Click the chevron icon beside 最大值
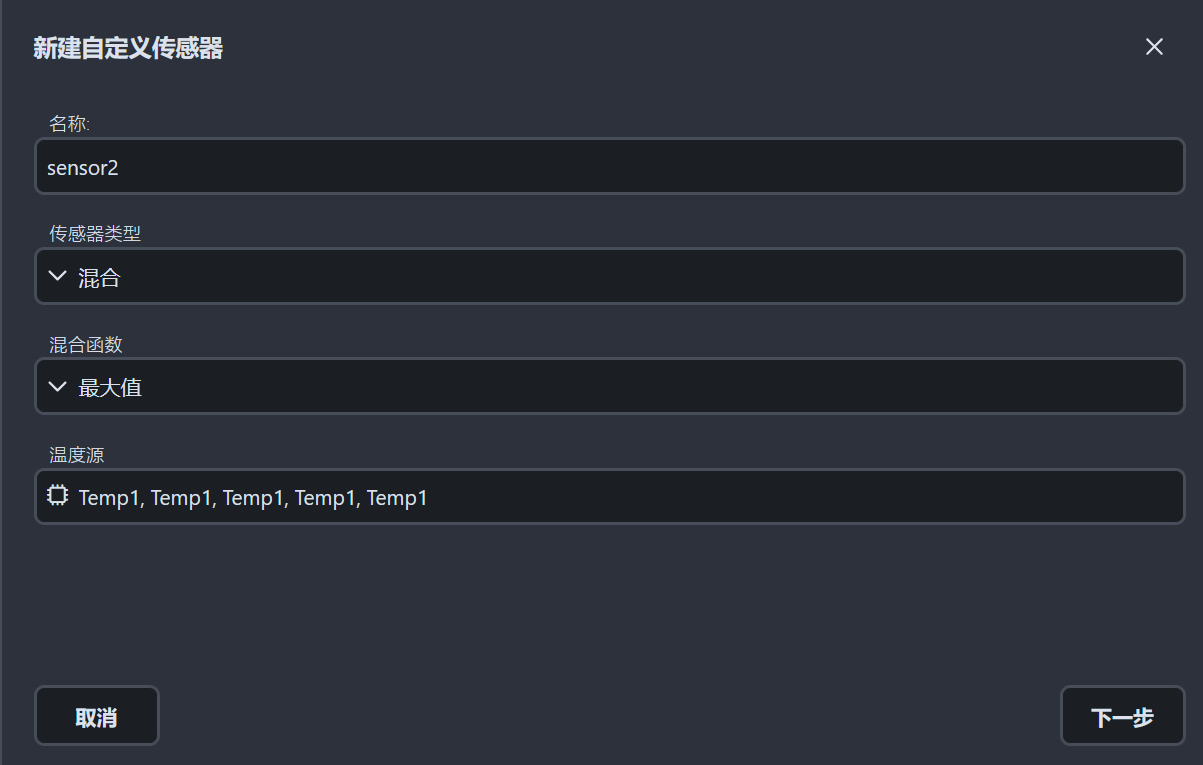 (57, 386)
